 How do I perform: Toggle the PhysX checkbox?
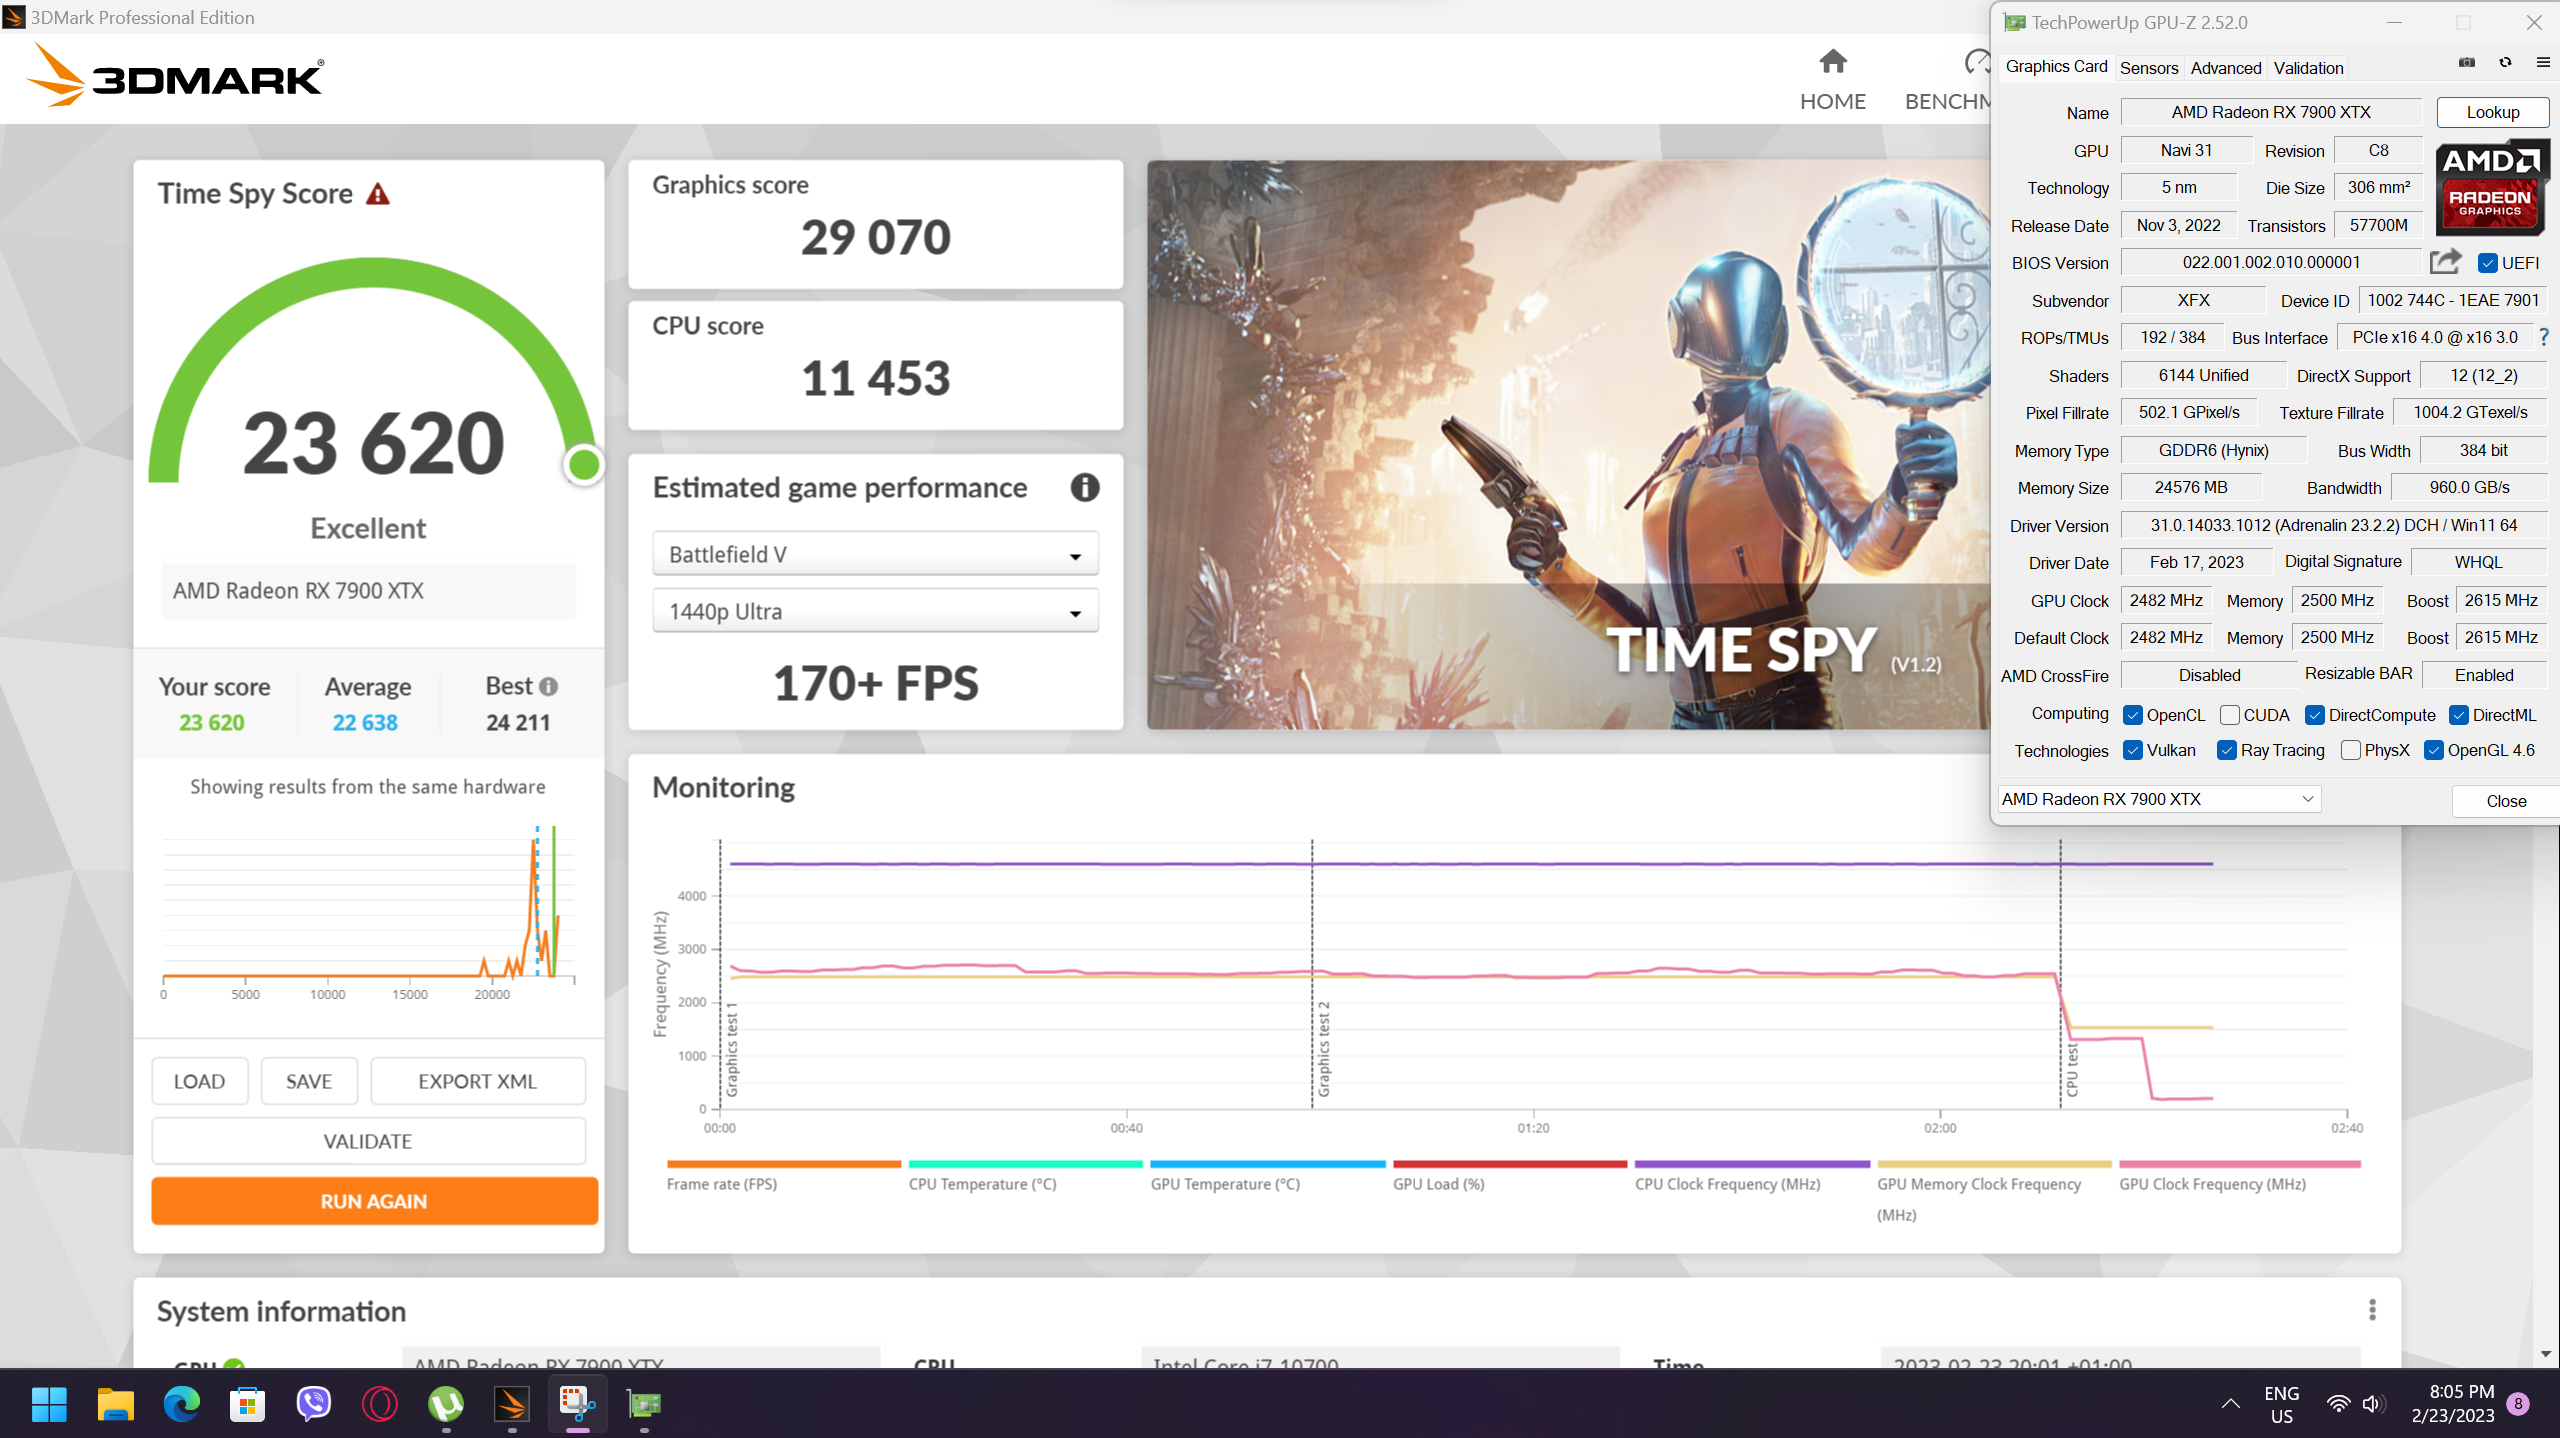2351,750
